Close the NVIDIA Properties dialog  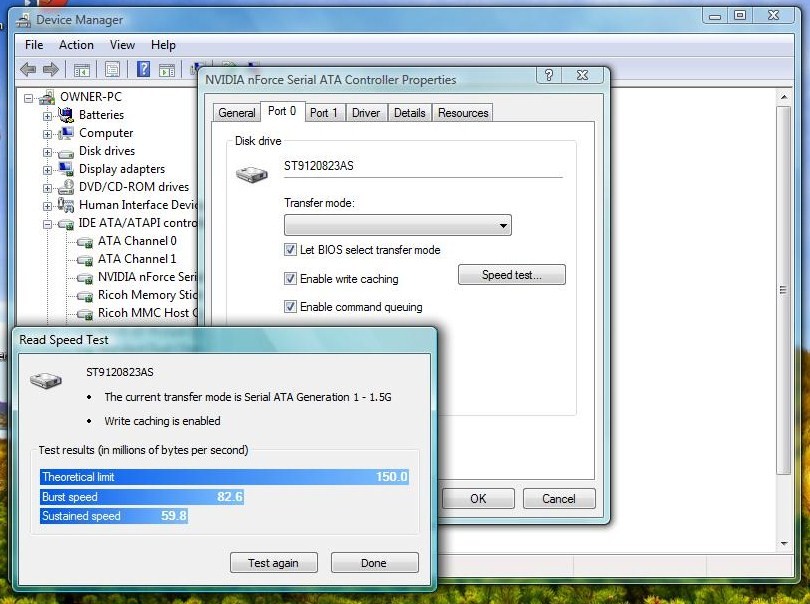(582, 75)
